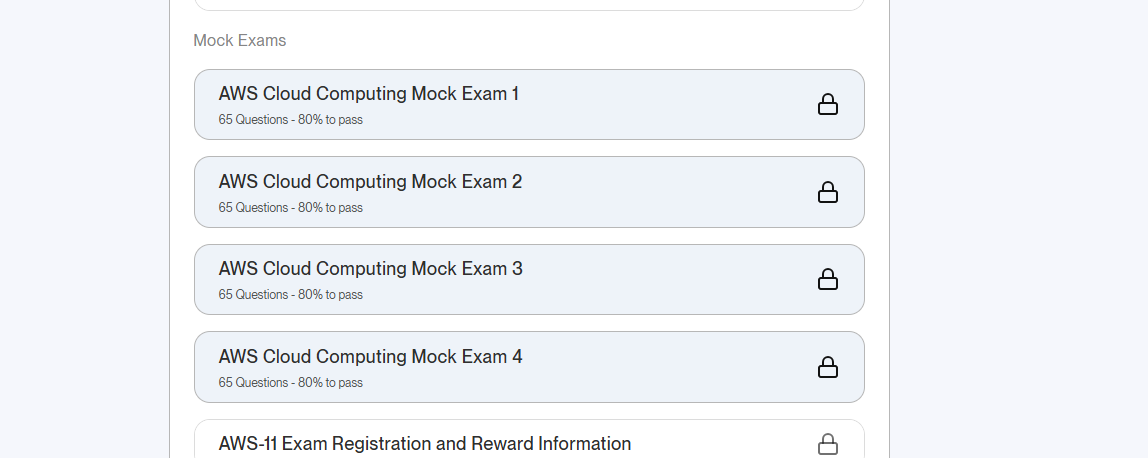Click the lock icon on Mock Exam 4

click(827, 367)
